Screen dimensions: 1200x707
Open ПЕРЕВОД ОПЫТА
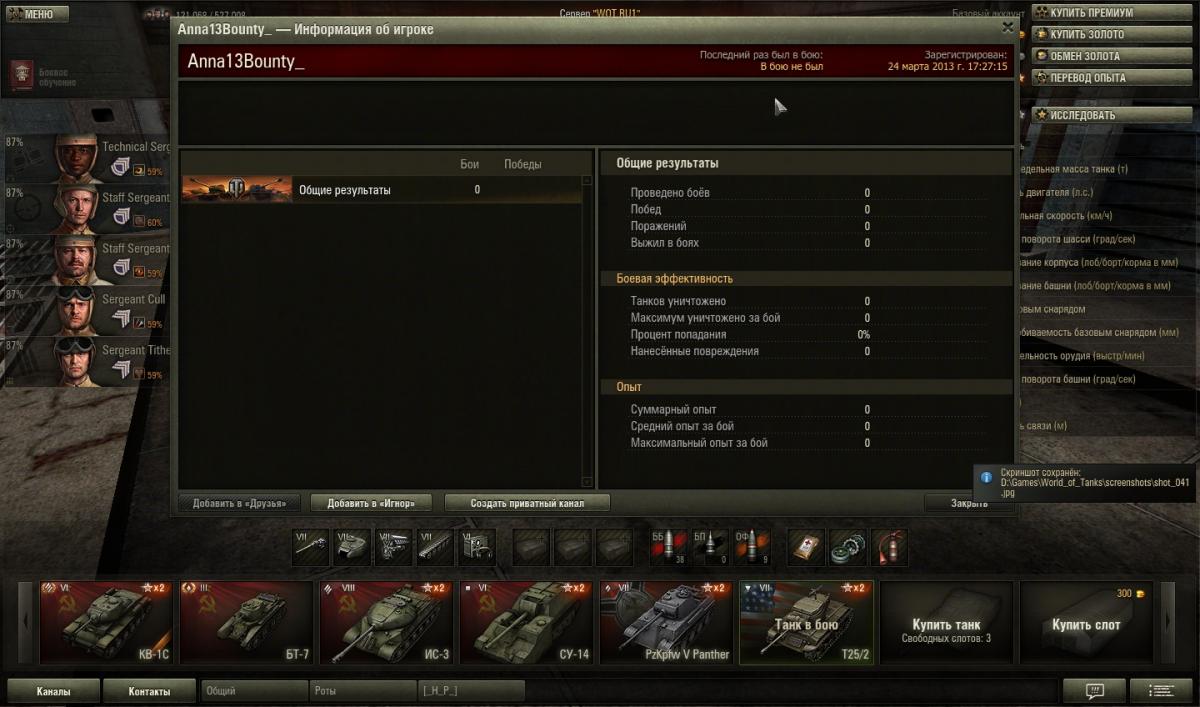pyautogui.click(x=1112, y=78)
